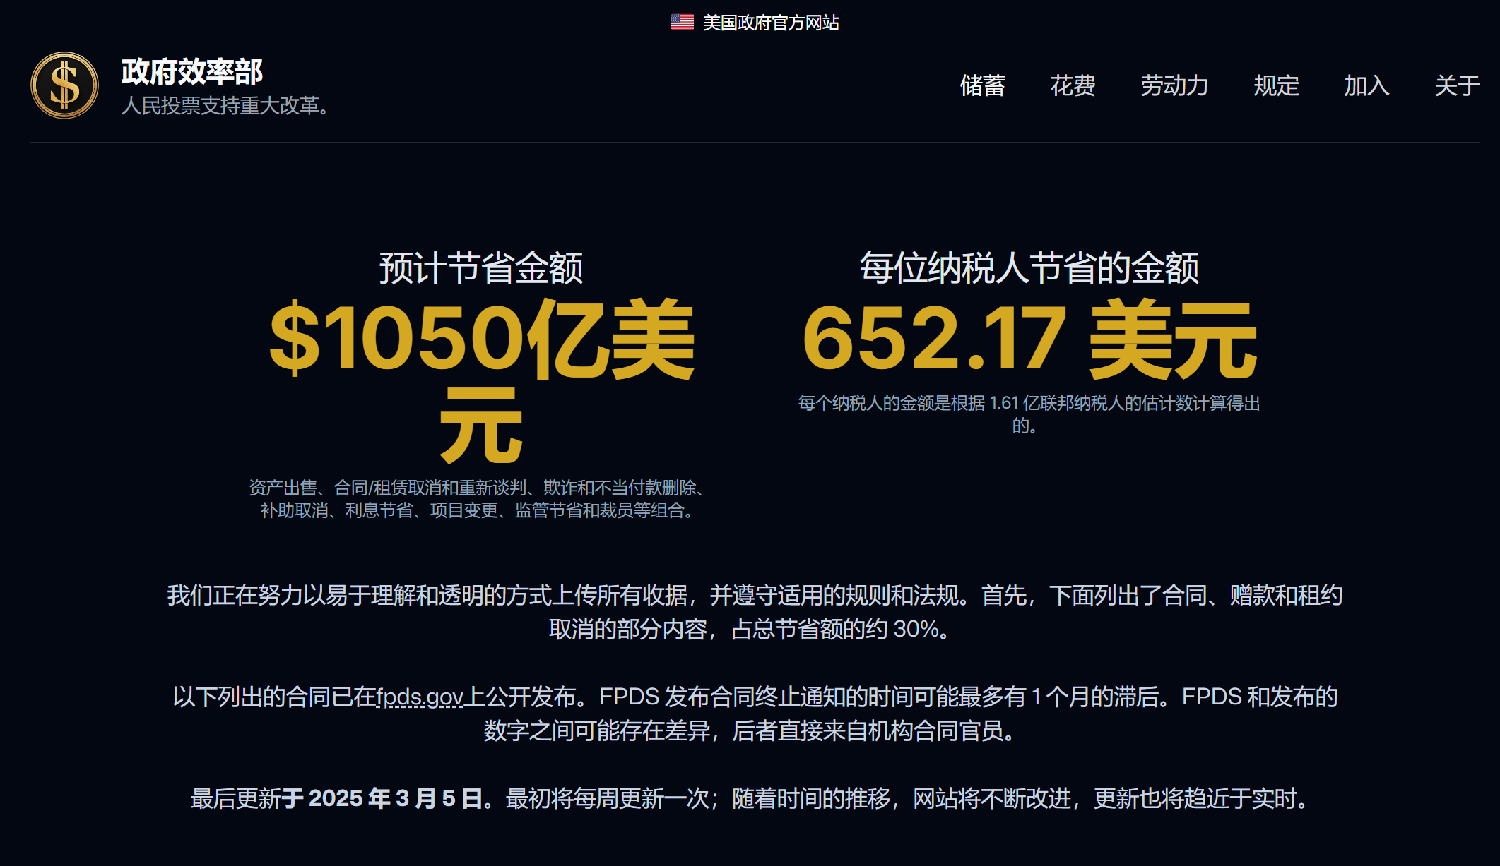Open the 关于 page
Image resolution: width=1500 pixels, height=866 pixels.
[x=1456, y=86]
